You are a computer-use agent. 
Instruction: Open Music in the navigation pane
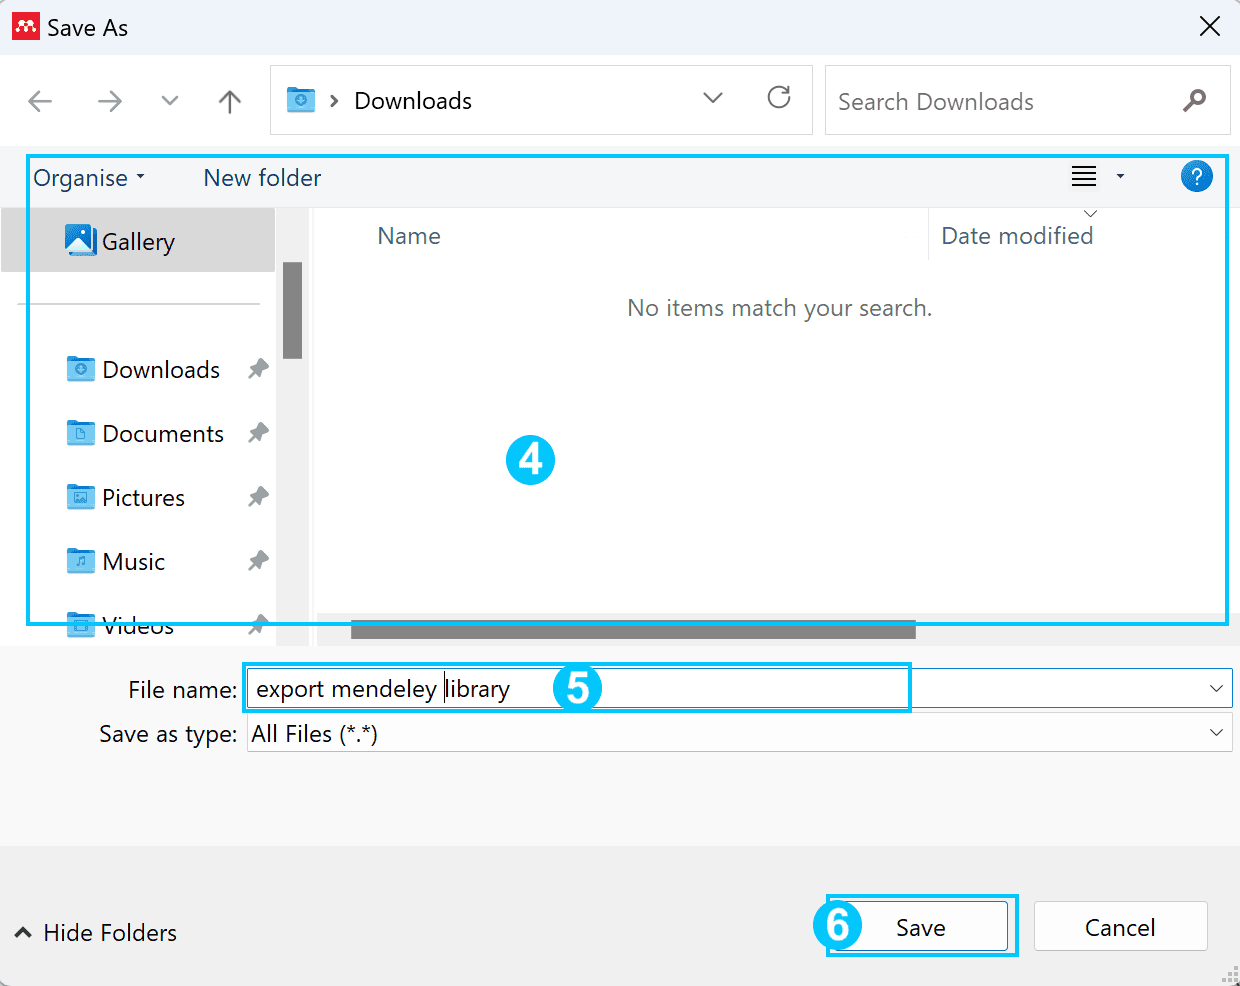tap(133, 562)
